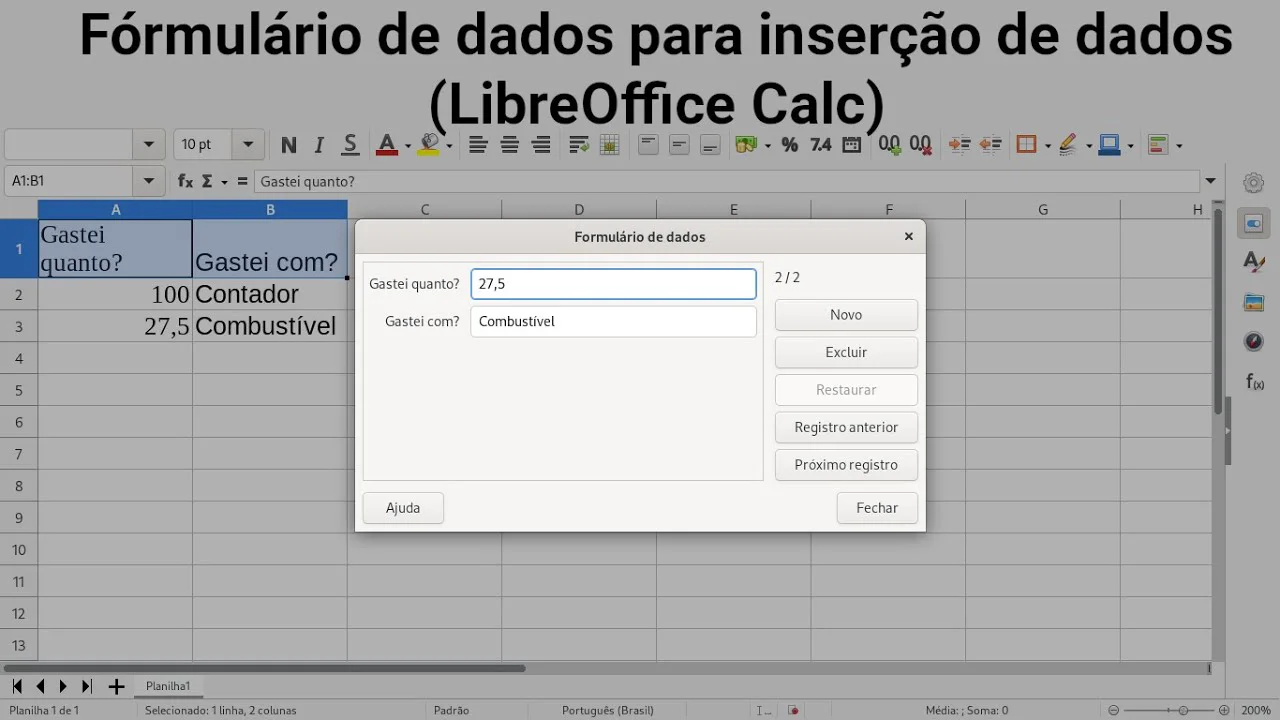Image resolution: width=1280 pixels, height=720 pixels.
Task: Format the cell as a number (7.4)
Action: point(821,145)
